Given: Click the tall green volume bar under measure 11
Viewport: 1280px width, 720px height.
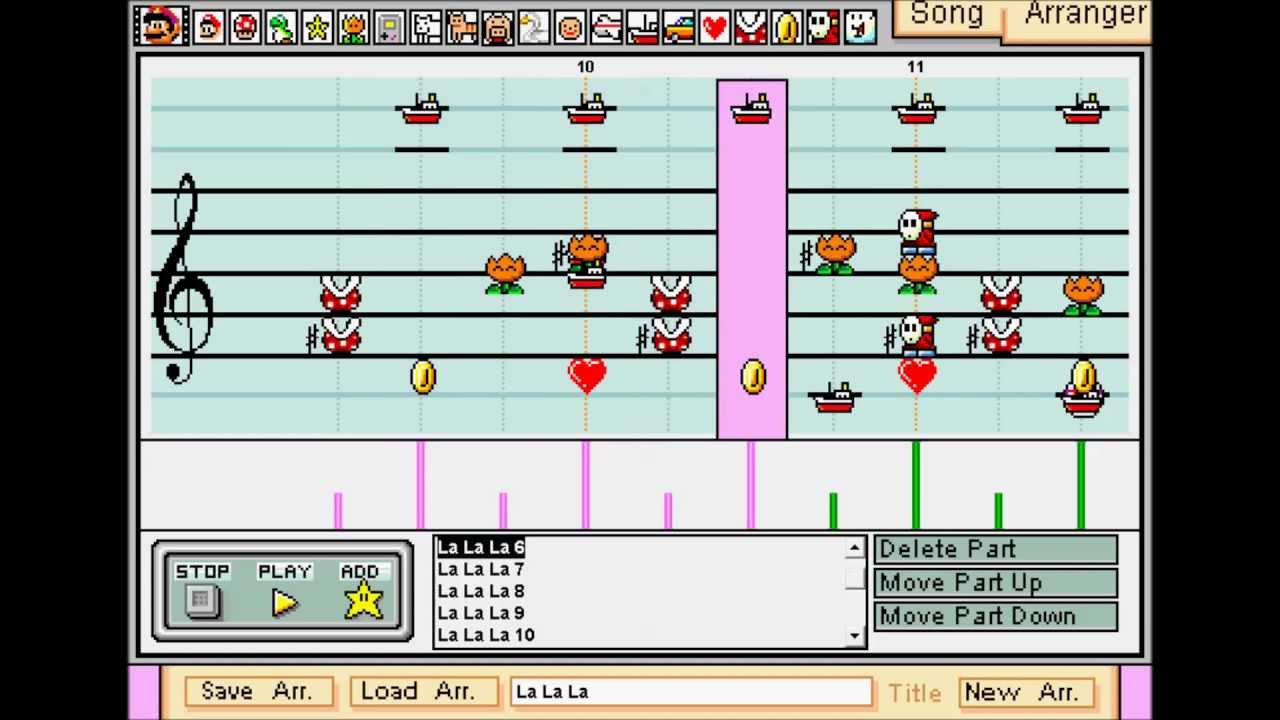Looking at the screenshot, I should click(916, 485).
